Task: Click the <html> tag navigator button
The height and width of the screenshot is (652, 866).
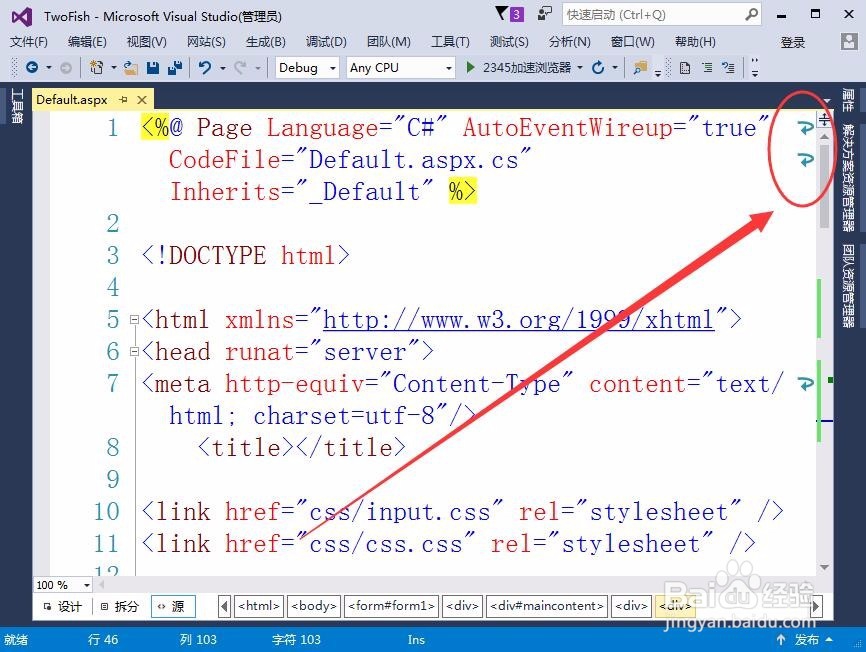Action: (x=259, y=606)
